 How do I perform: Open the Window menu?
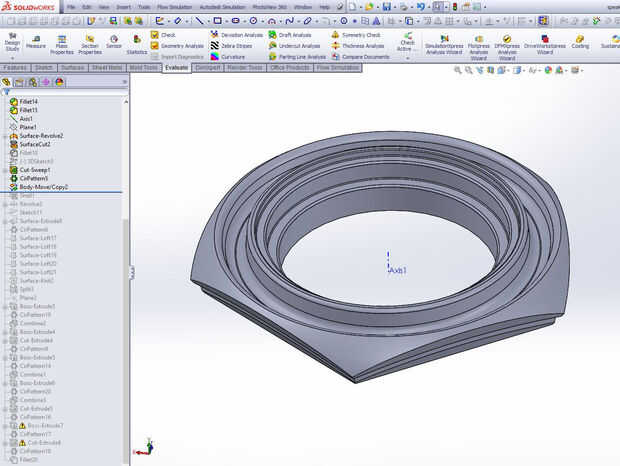pyautogui.click(x=302, y=7)
